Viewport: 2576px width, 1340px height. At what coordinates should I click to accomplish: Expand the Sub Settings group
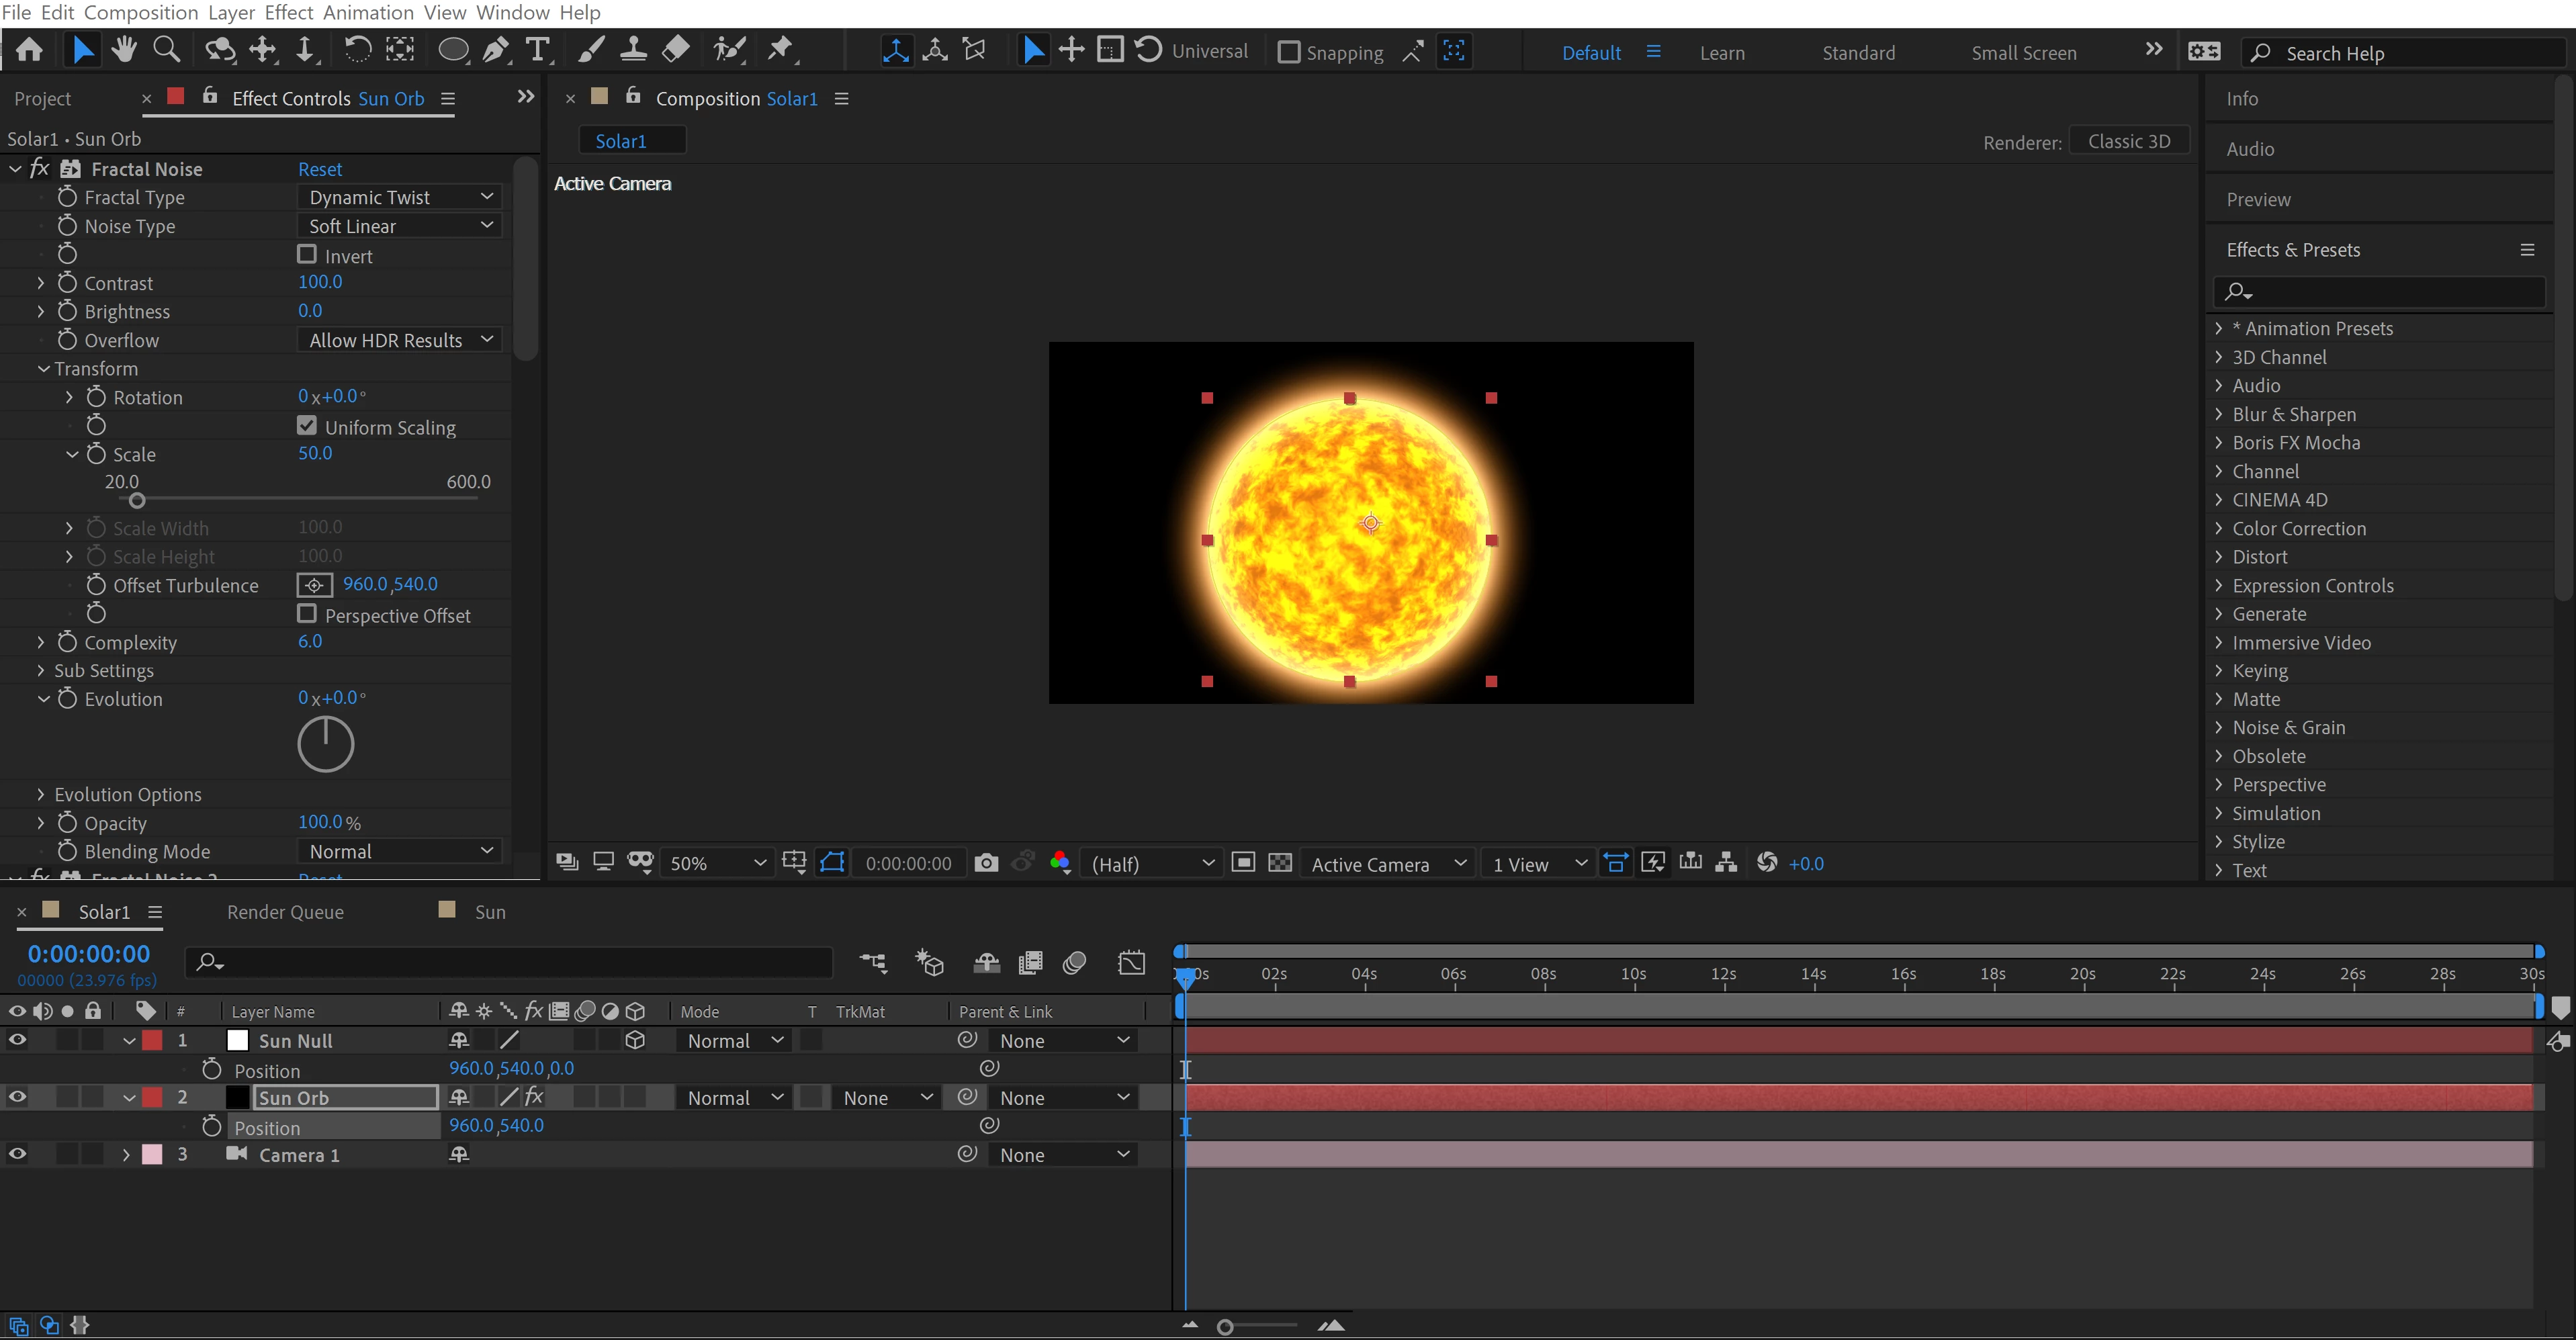pos(41,671)
